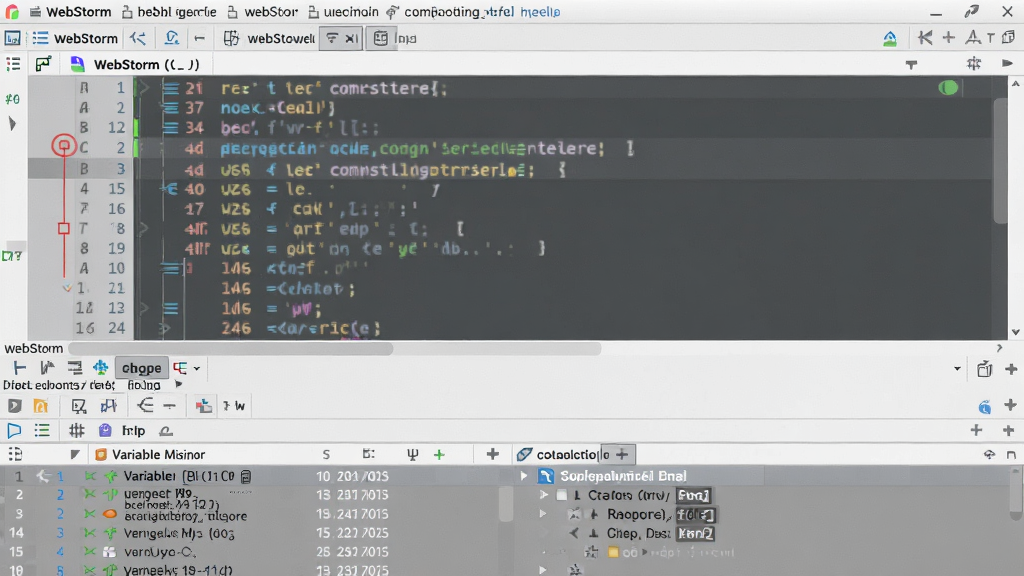Image resolution: width=1024 pixels, height=576 pixels.
Task: Click the horizontal scrollbar thumb below the editor
Action: 231,349
